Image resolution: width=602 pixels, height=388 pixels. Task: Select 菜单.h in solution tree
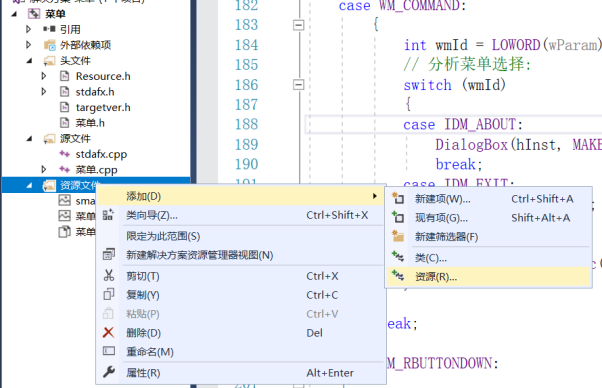90,123
